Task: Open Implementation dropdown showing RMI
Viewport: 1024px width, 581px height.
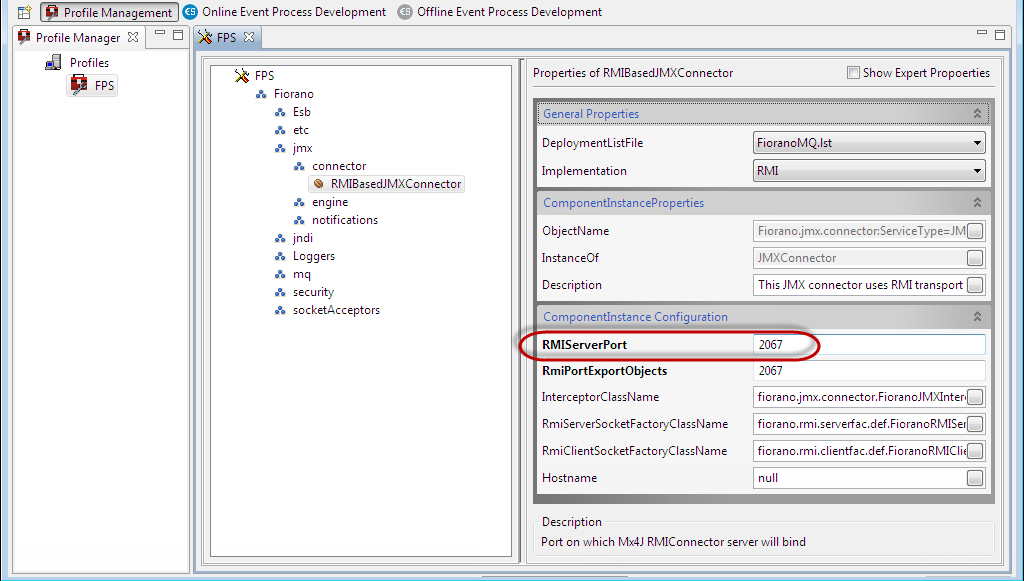Action: pos(869,171)
